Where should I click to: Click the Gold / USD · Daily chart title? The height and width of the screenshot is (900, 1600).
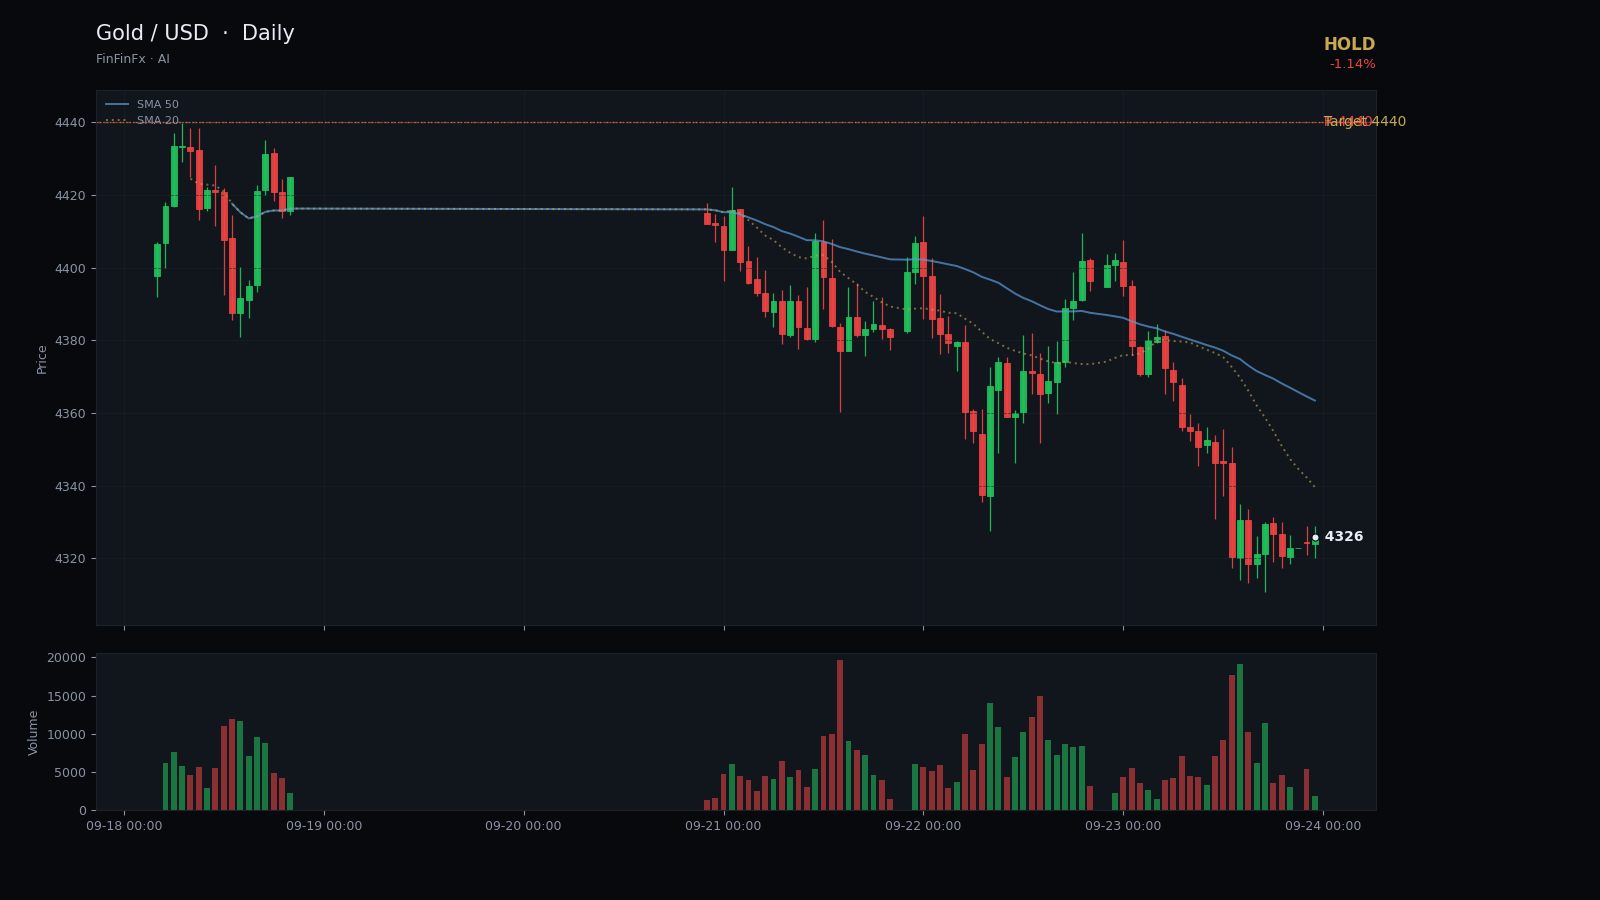click(x=195, y=34)
